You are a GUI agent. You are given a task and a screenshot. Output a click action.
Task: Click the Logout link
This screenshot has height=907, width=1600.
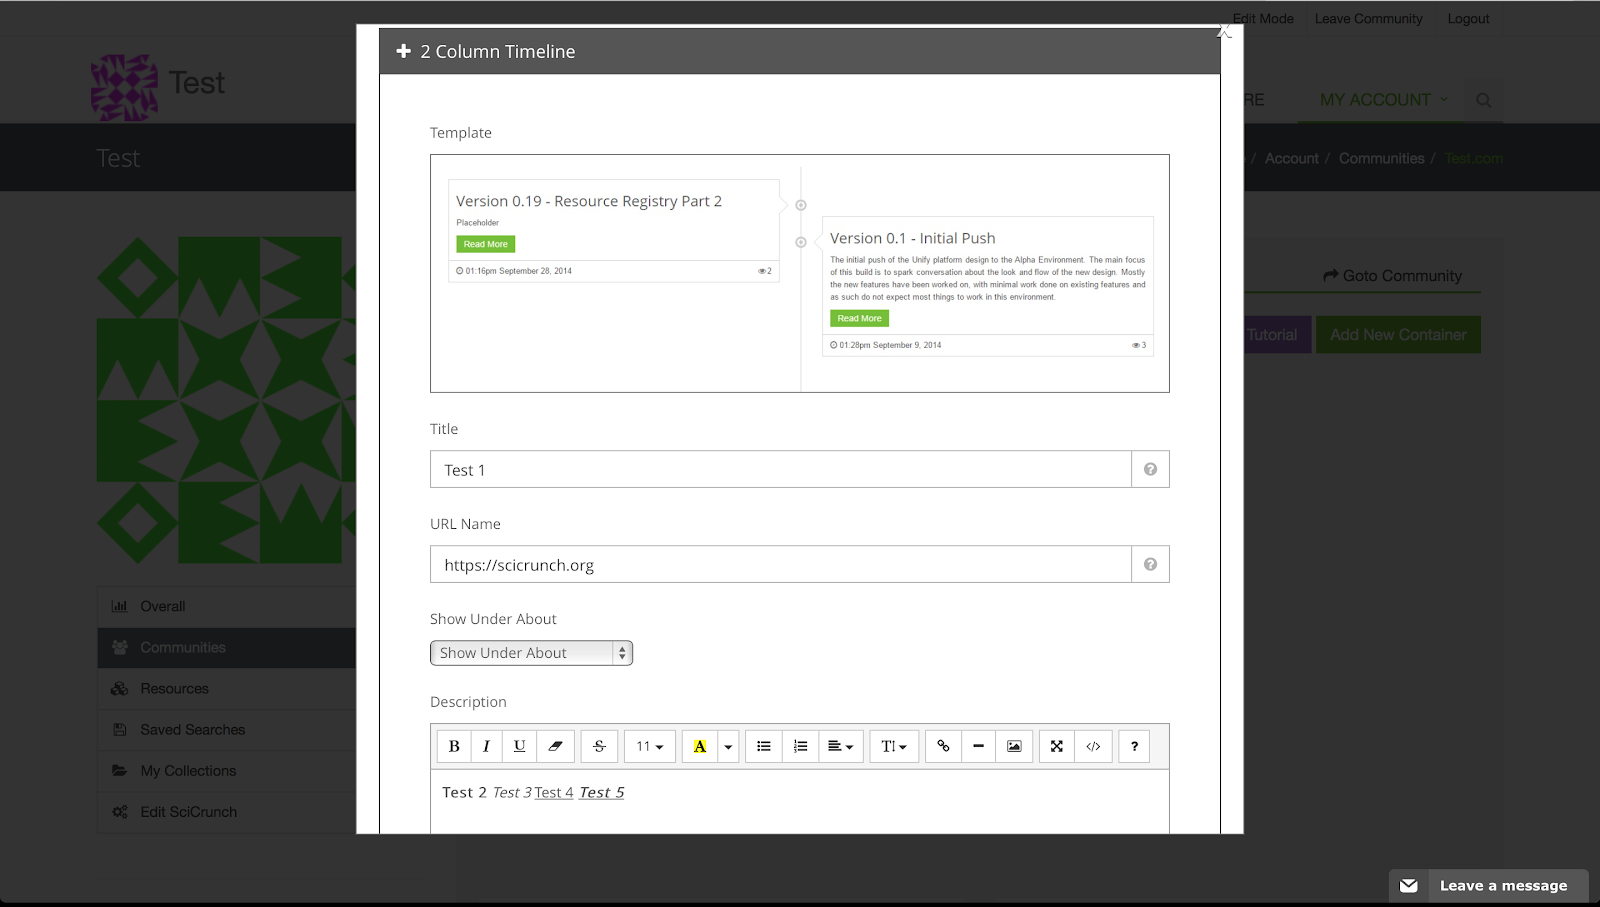1468,18
